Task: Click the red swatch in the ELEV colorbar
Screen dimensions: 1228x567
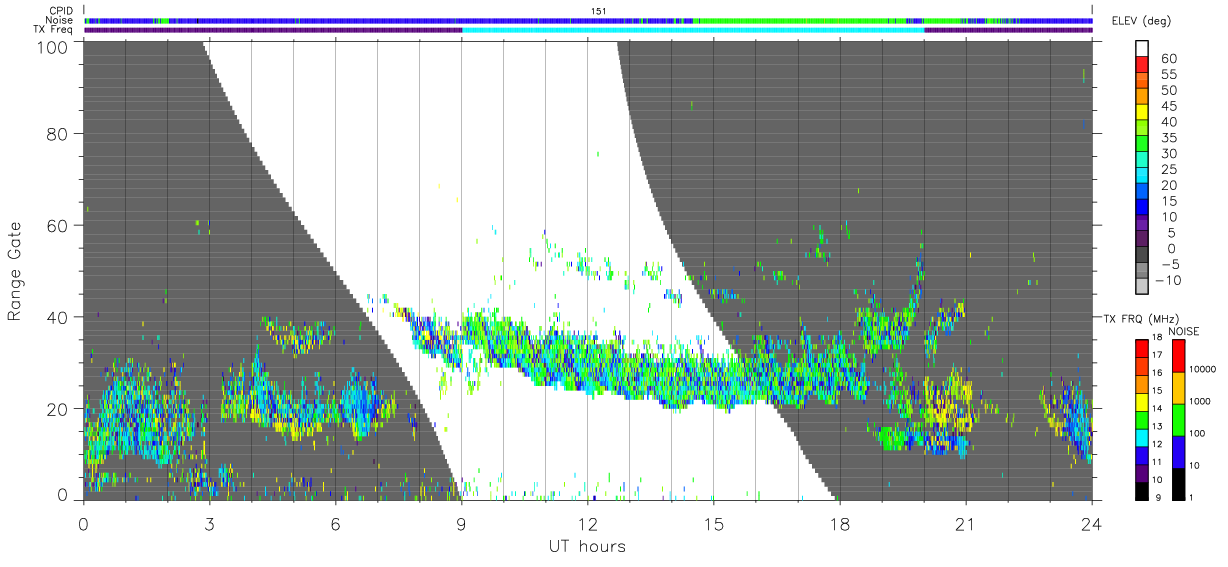Action: tap(1143, 65)
